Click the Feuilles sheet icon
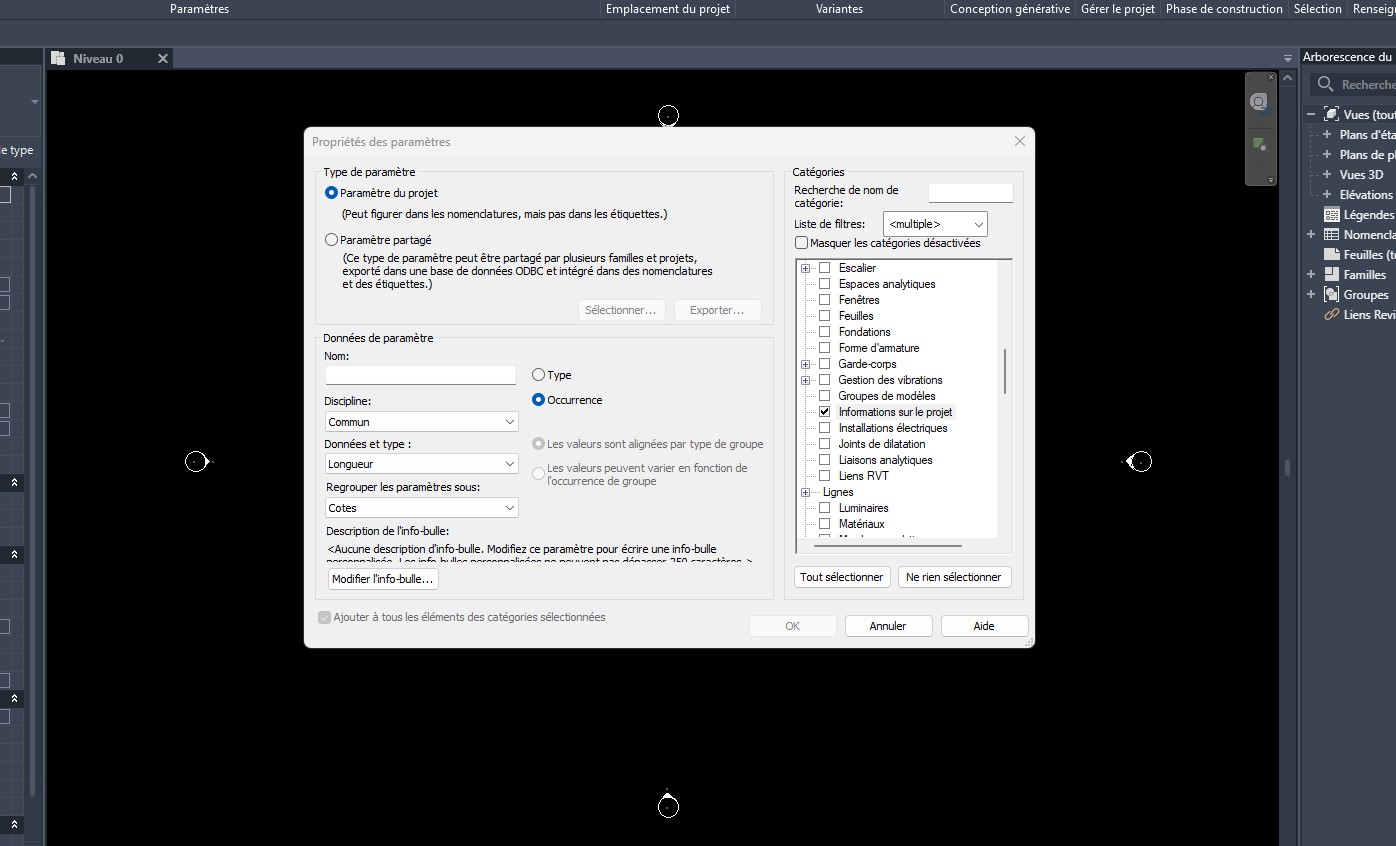 coord(1331,254)
